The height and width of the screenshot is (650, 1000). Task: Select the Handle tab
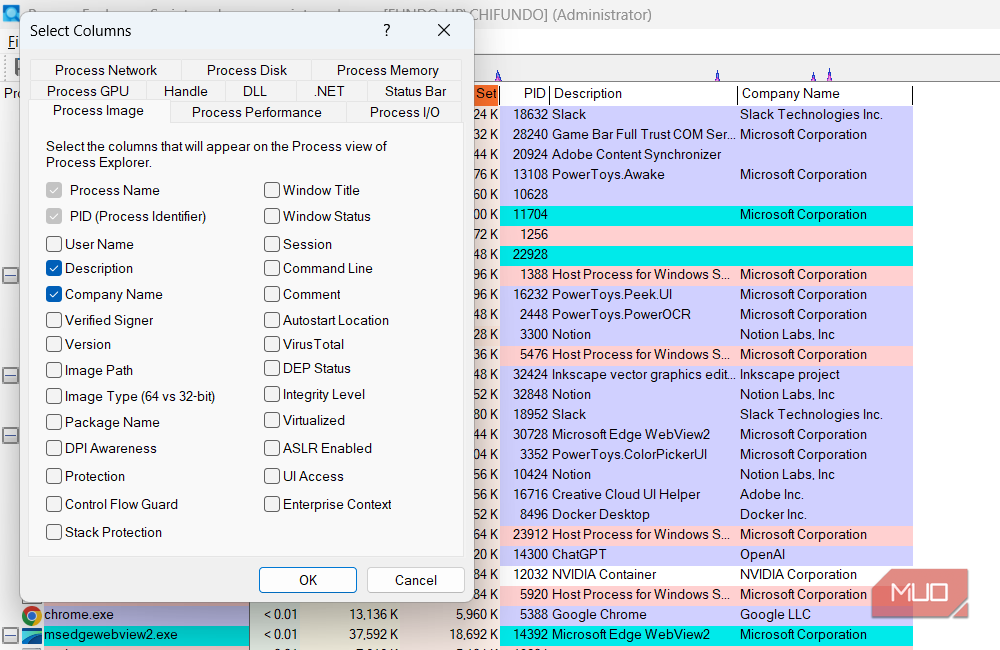[186, 91]
